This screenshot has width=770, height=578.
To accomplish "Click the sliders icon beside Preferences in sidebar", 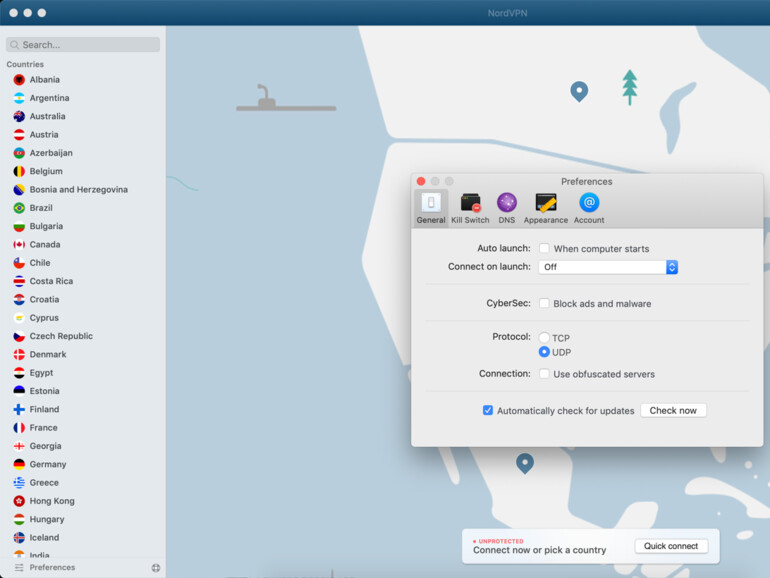I will tap(19, 568).
